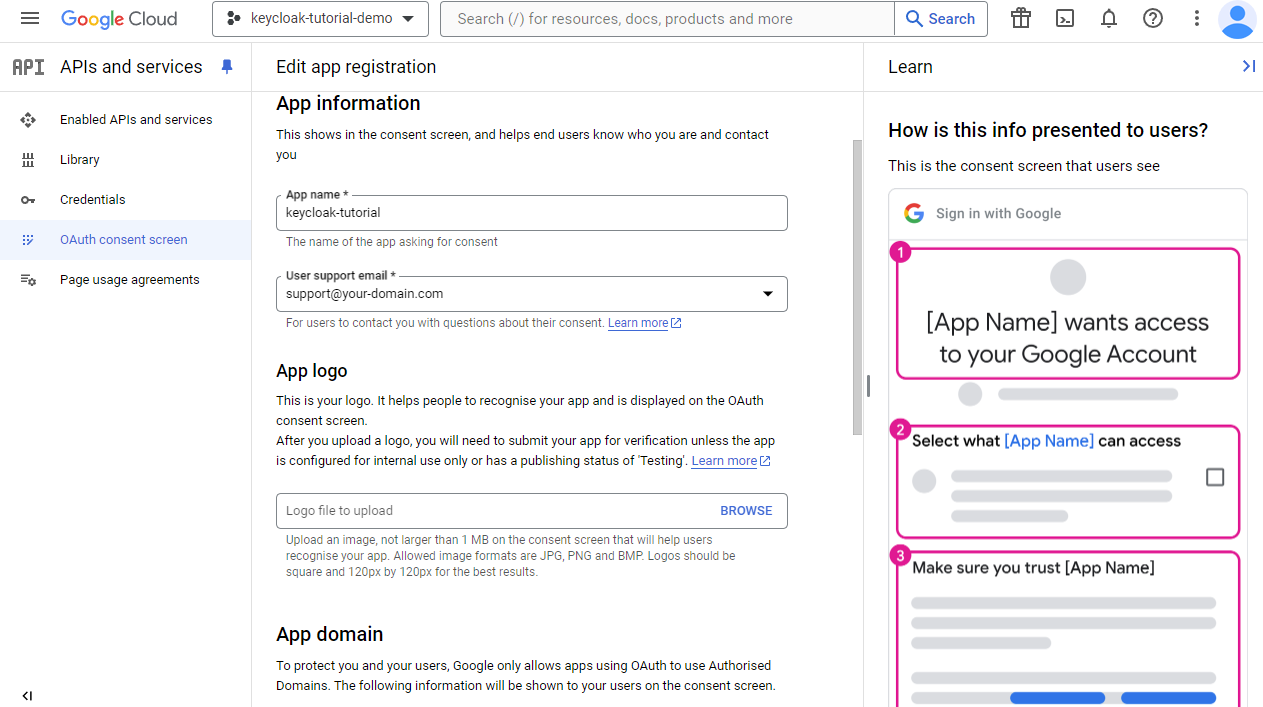Click the API logo next to APIs and services
The height and width of the screenshot is (707, 1263).
[28, 67]
